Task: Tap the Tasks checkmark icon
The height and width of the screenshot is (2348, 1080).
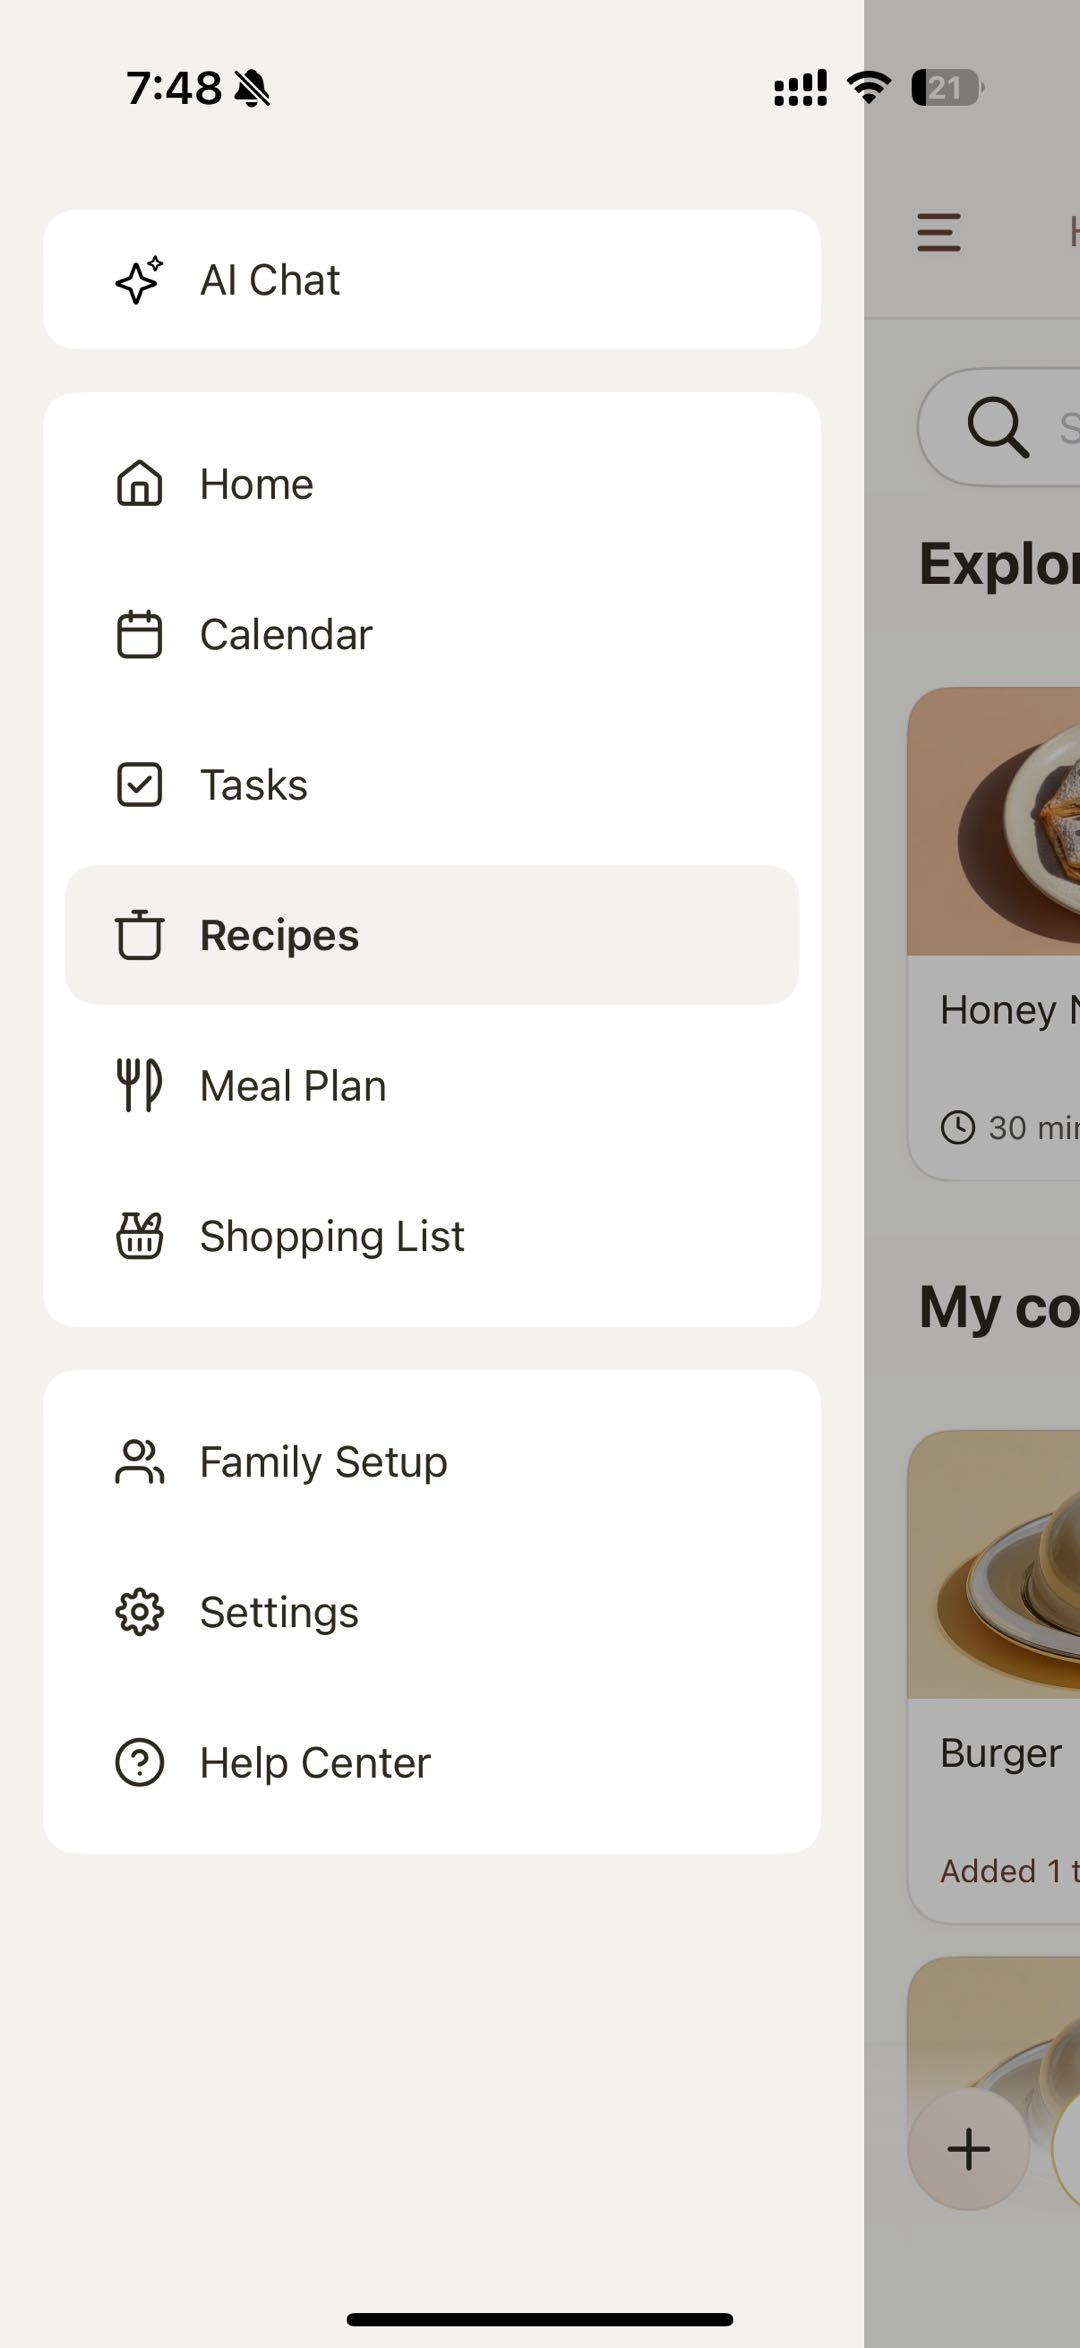Action: pyautogui.click(x=139, y=785)
